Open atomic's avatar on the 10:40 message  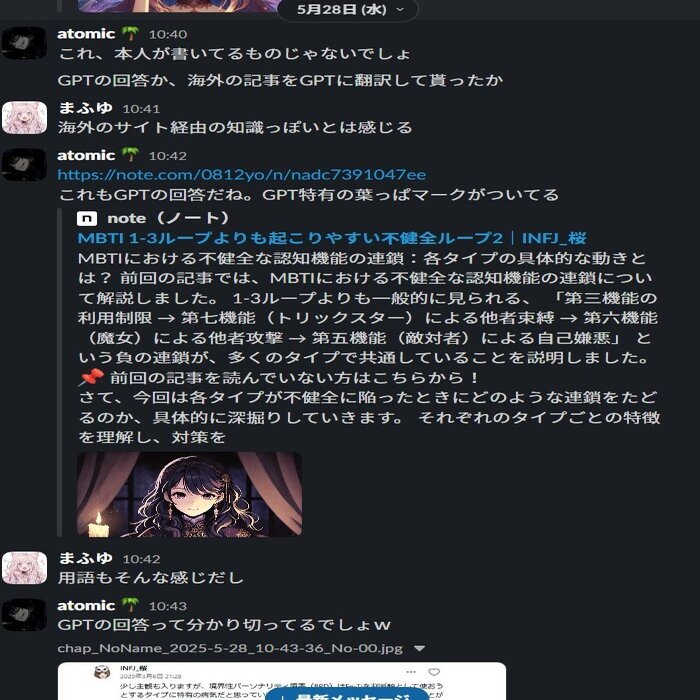tap(24, 43)
